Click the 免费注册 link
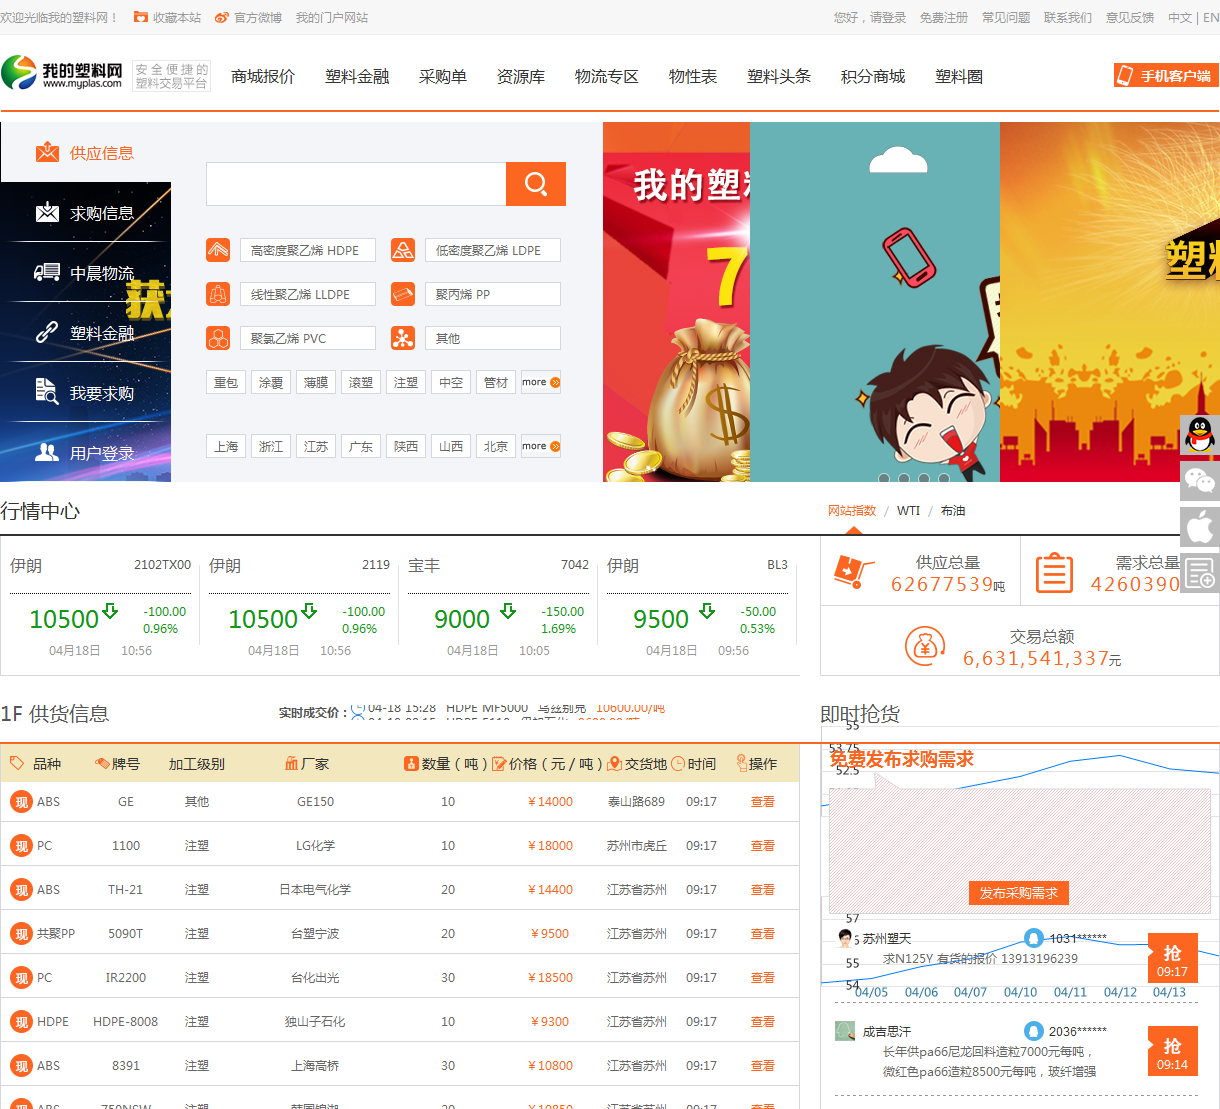Screen dimensions: 1220x1109 point(944,18)
